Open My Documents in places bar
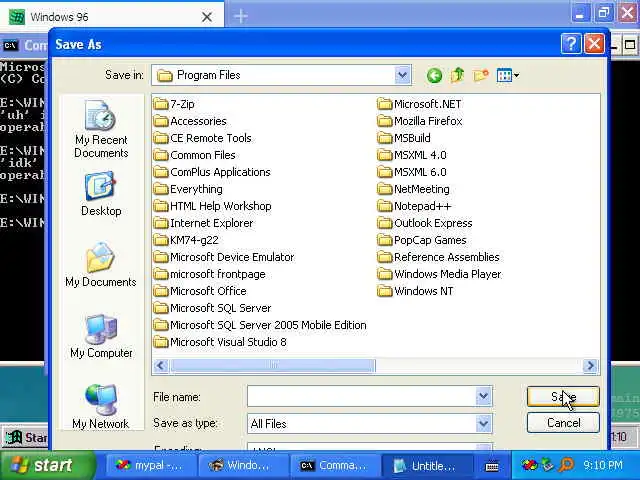 tap(101, 265)
